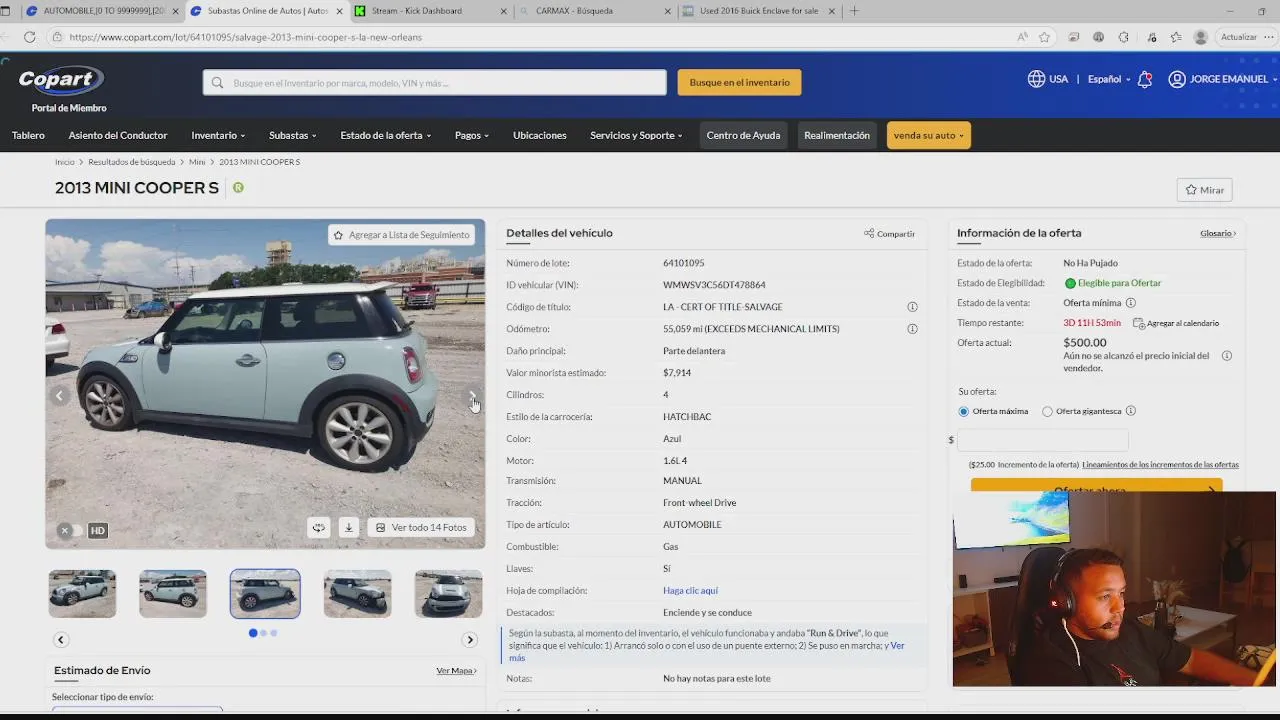The image size is (1280, 720).
Task: Expand the Estado de la oferta menu
Action: [385, 135]
